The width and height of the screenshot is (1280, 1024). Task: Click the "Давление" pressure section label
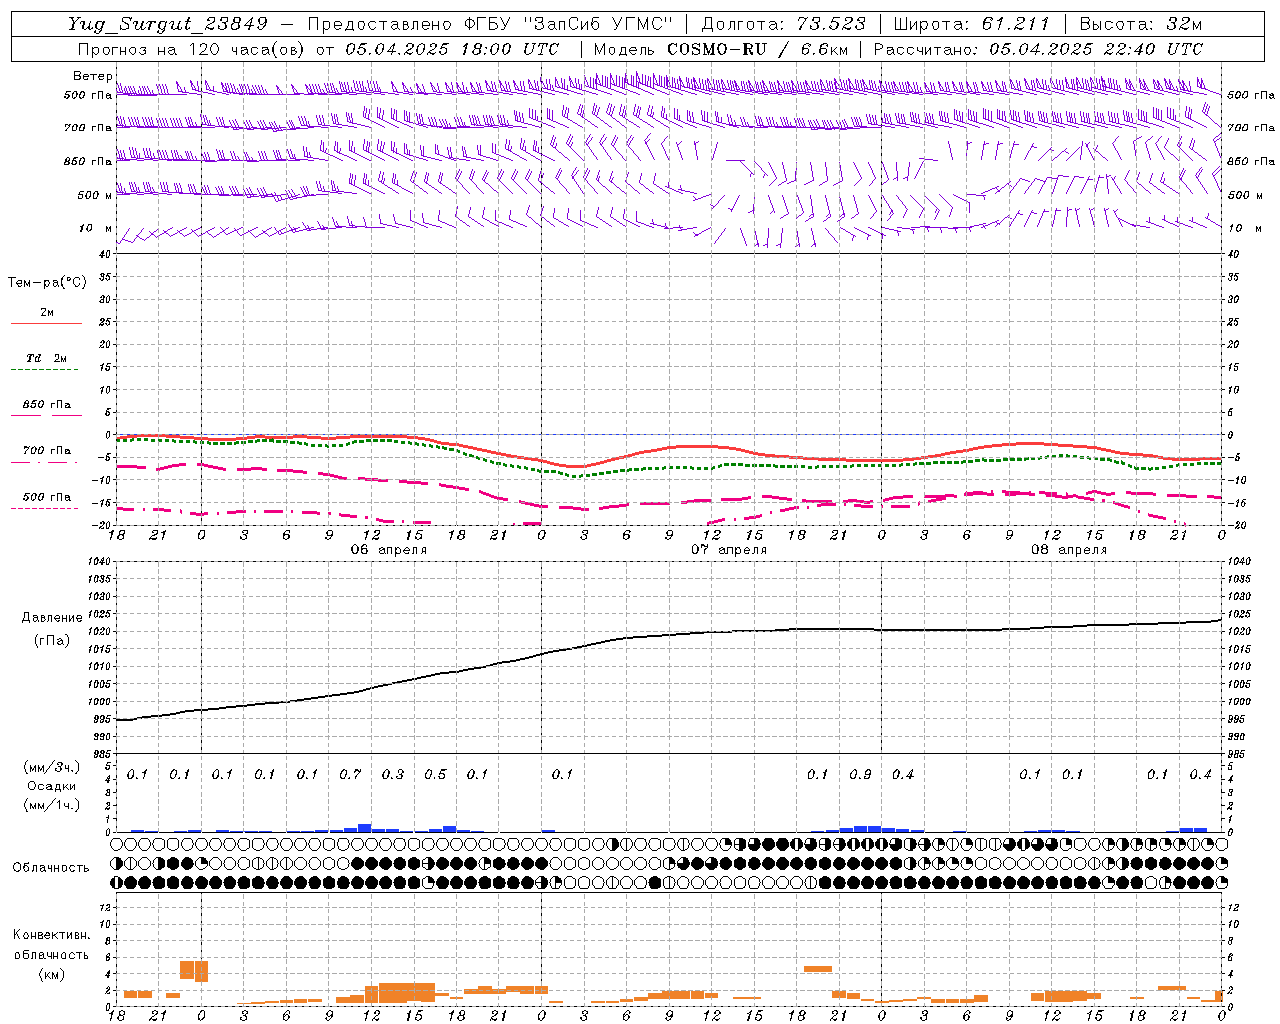(51, 618)
